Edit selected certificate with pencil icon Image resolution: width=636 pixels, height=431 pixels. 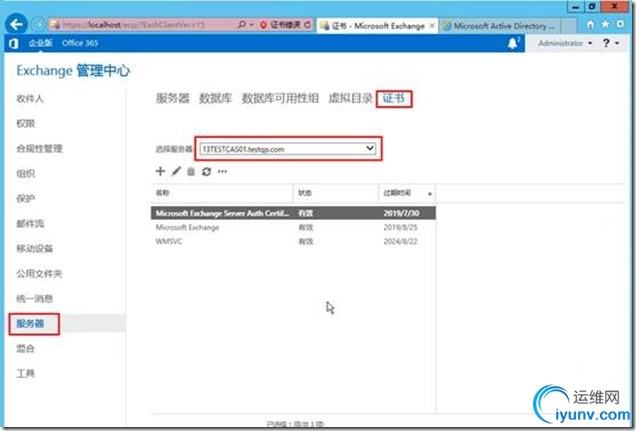176,171
